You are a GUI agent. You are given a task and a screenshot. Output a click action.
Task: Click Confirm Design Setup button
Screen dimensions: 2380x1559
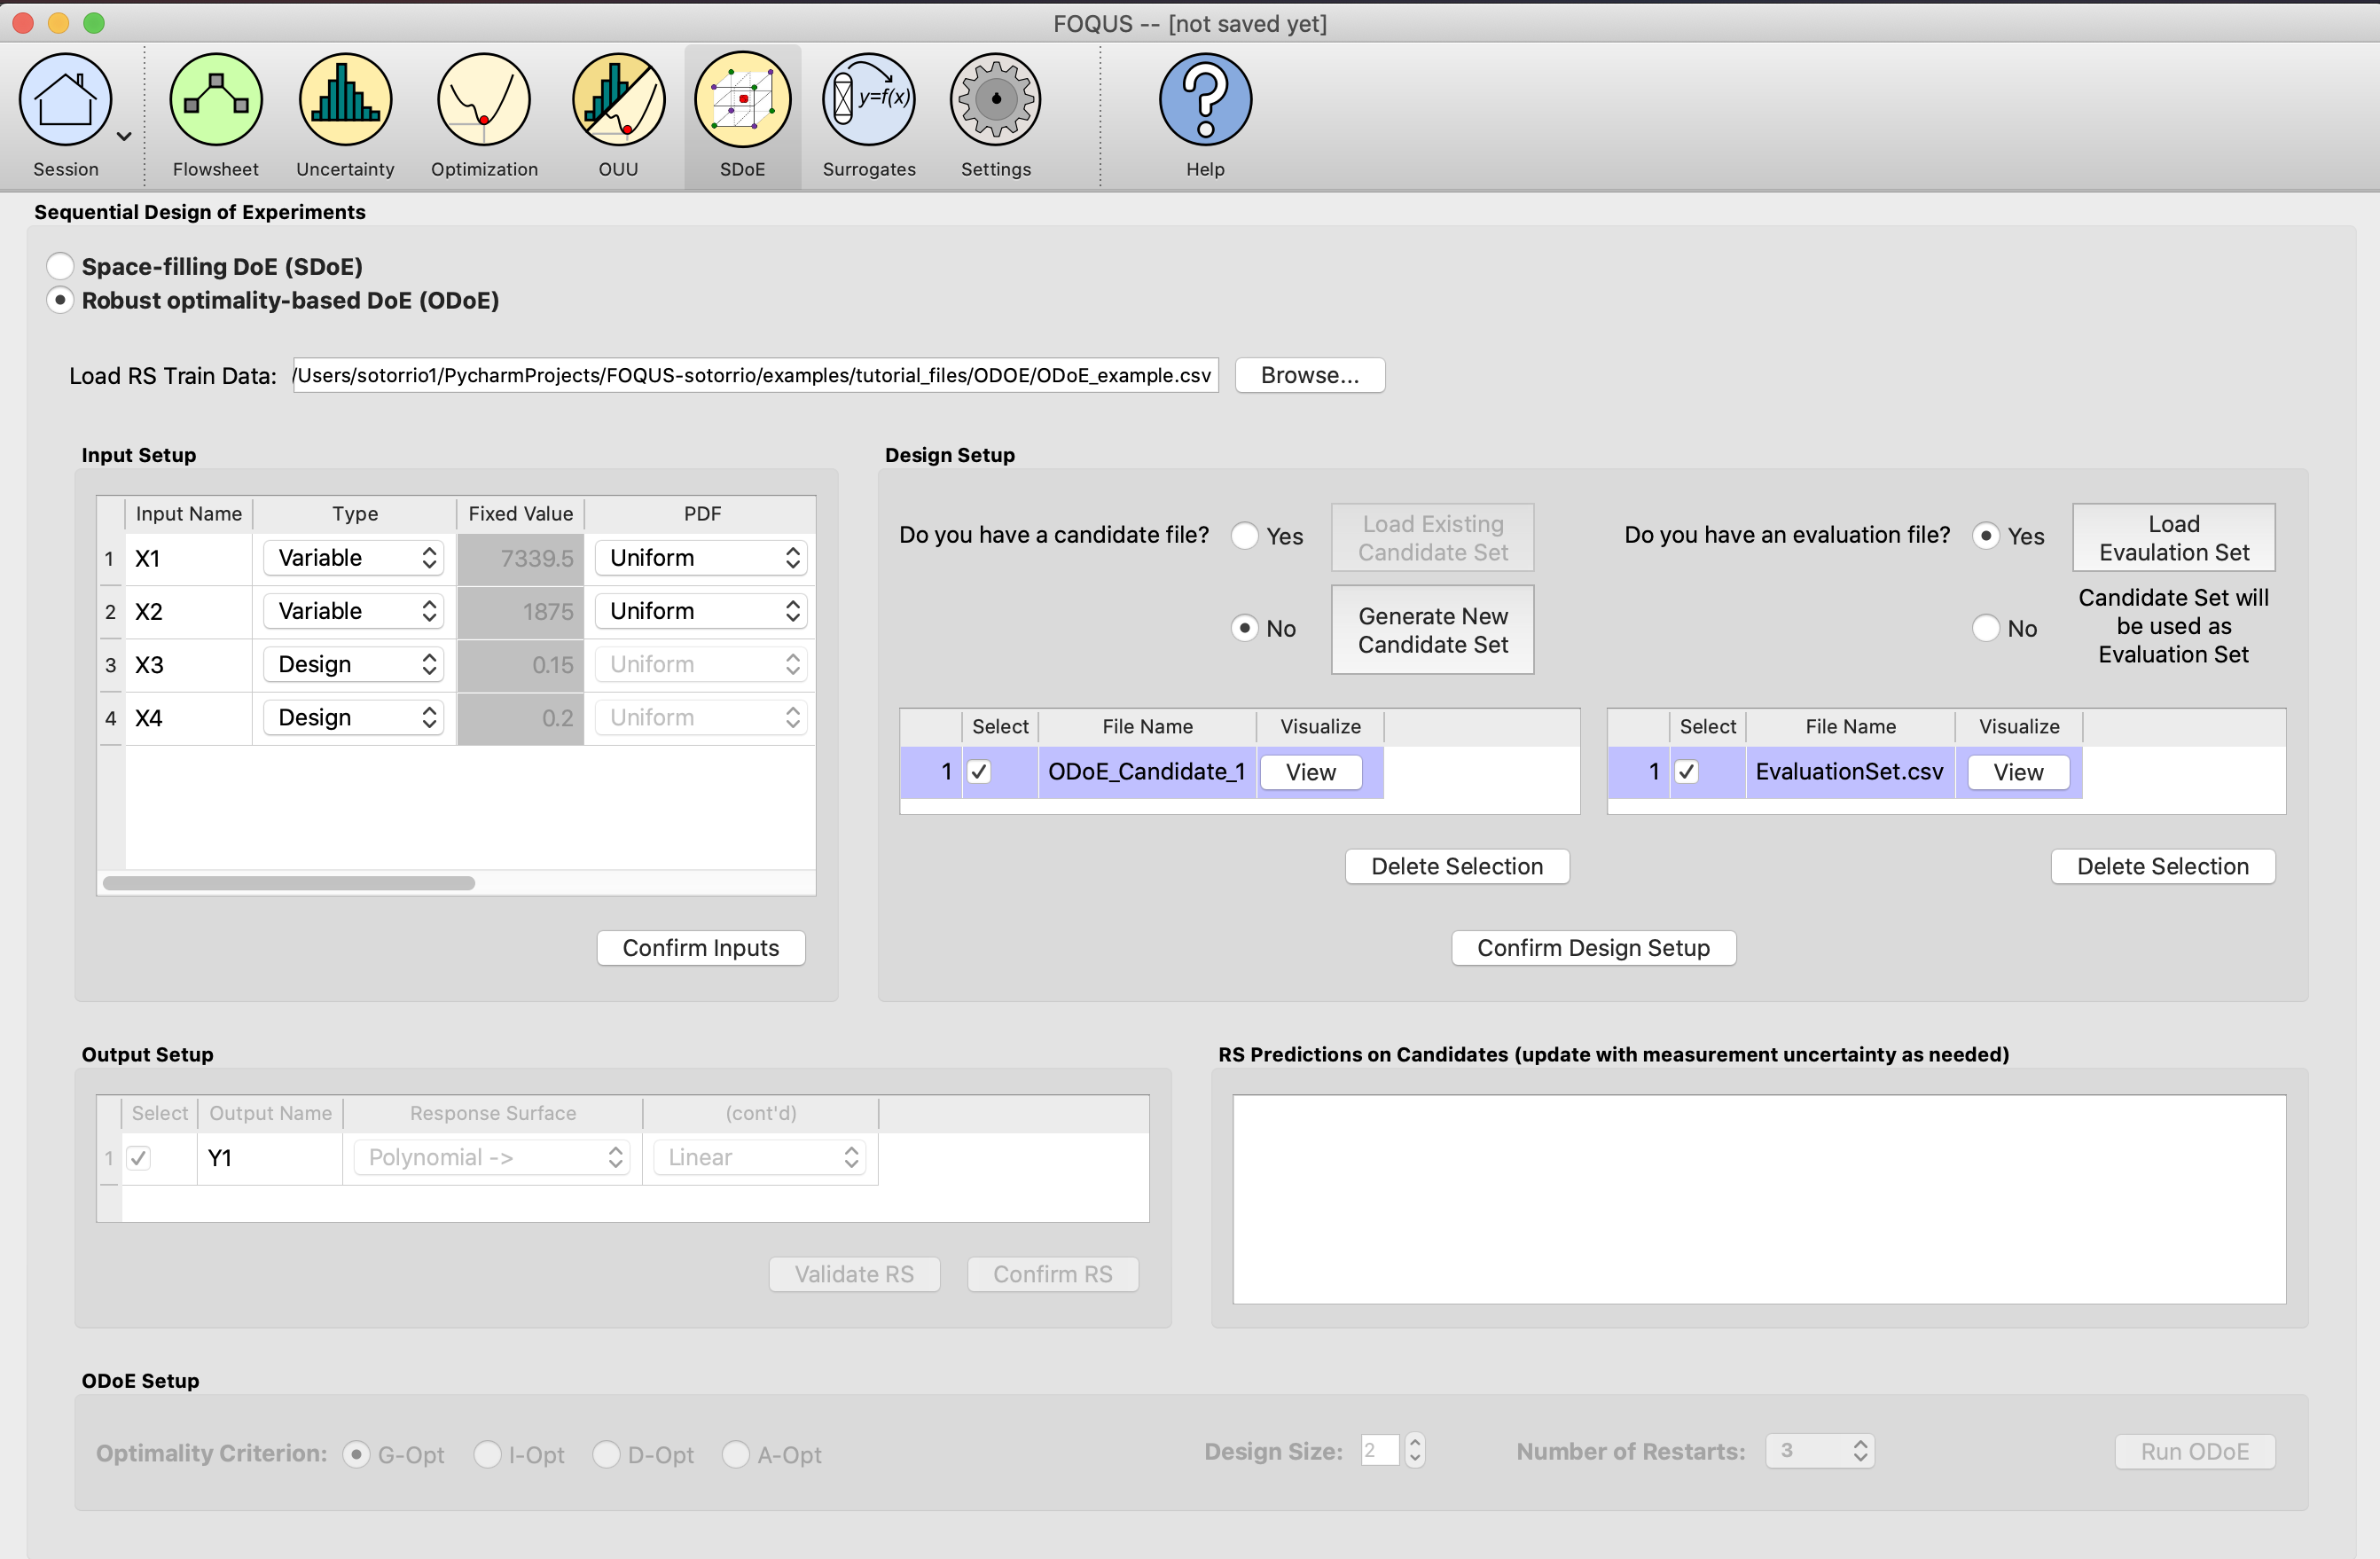tap(1593, 948)
